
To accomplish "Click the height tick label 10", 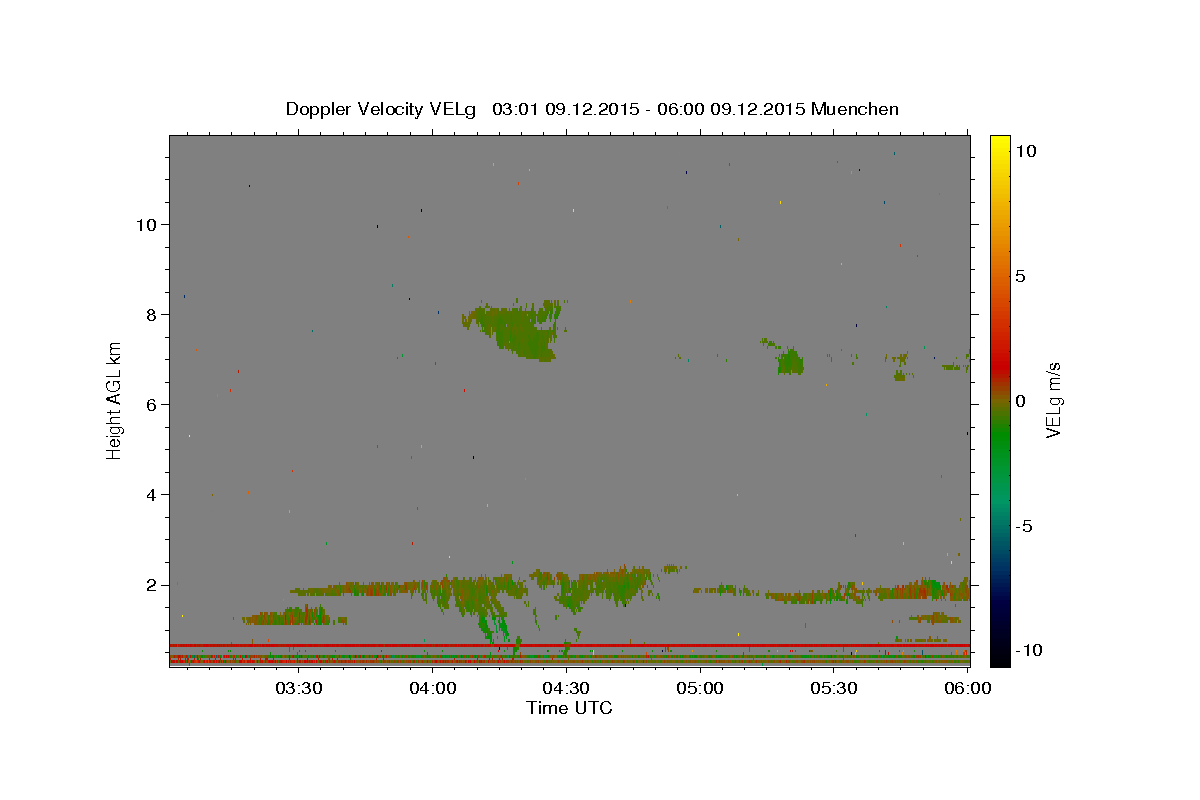I will 147,224.
